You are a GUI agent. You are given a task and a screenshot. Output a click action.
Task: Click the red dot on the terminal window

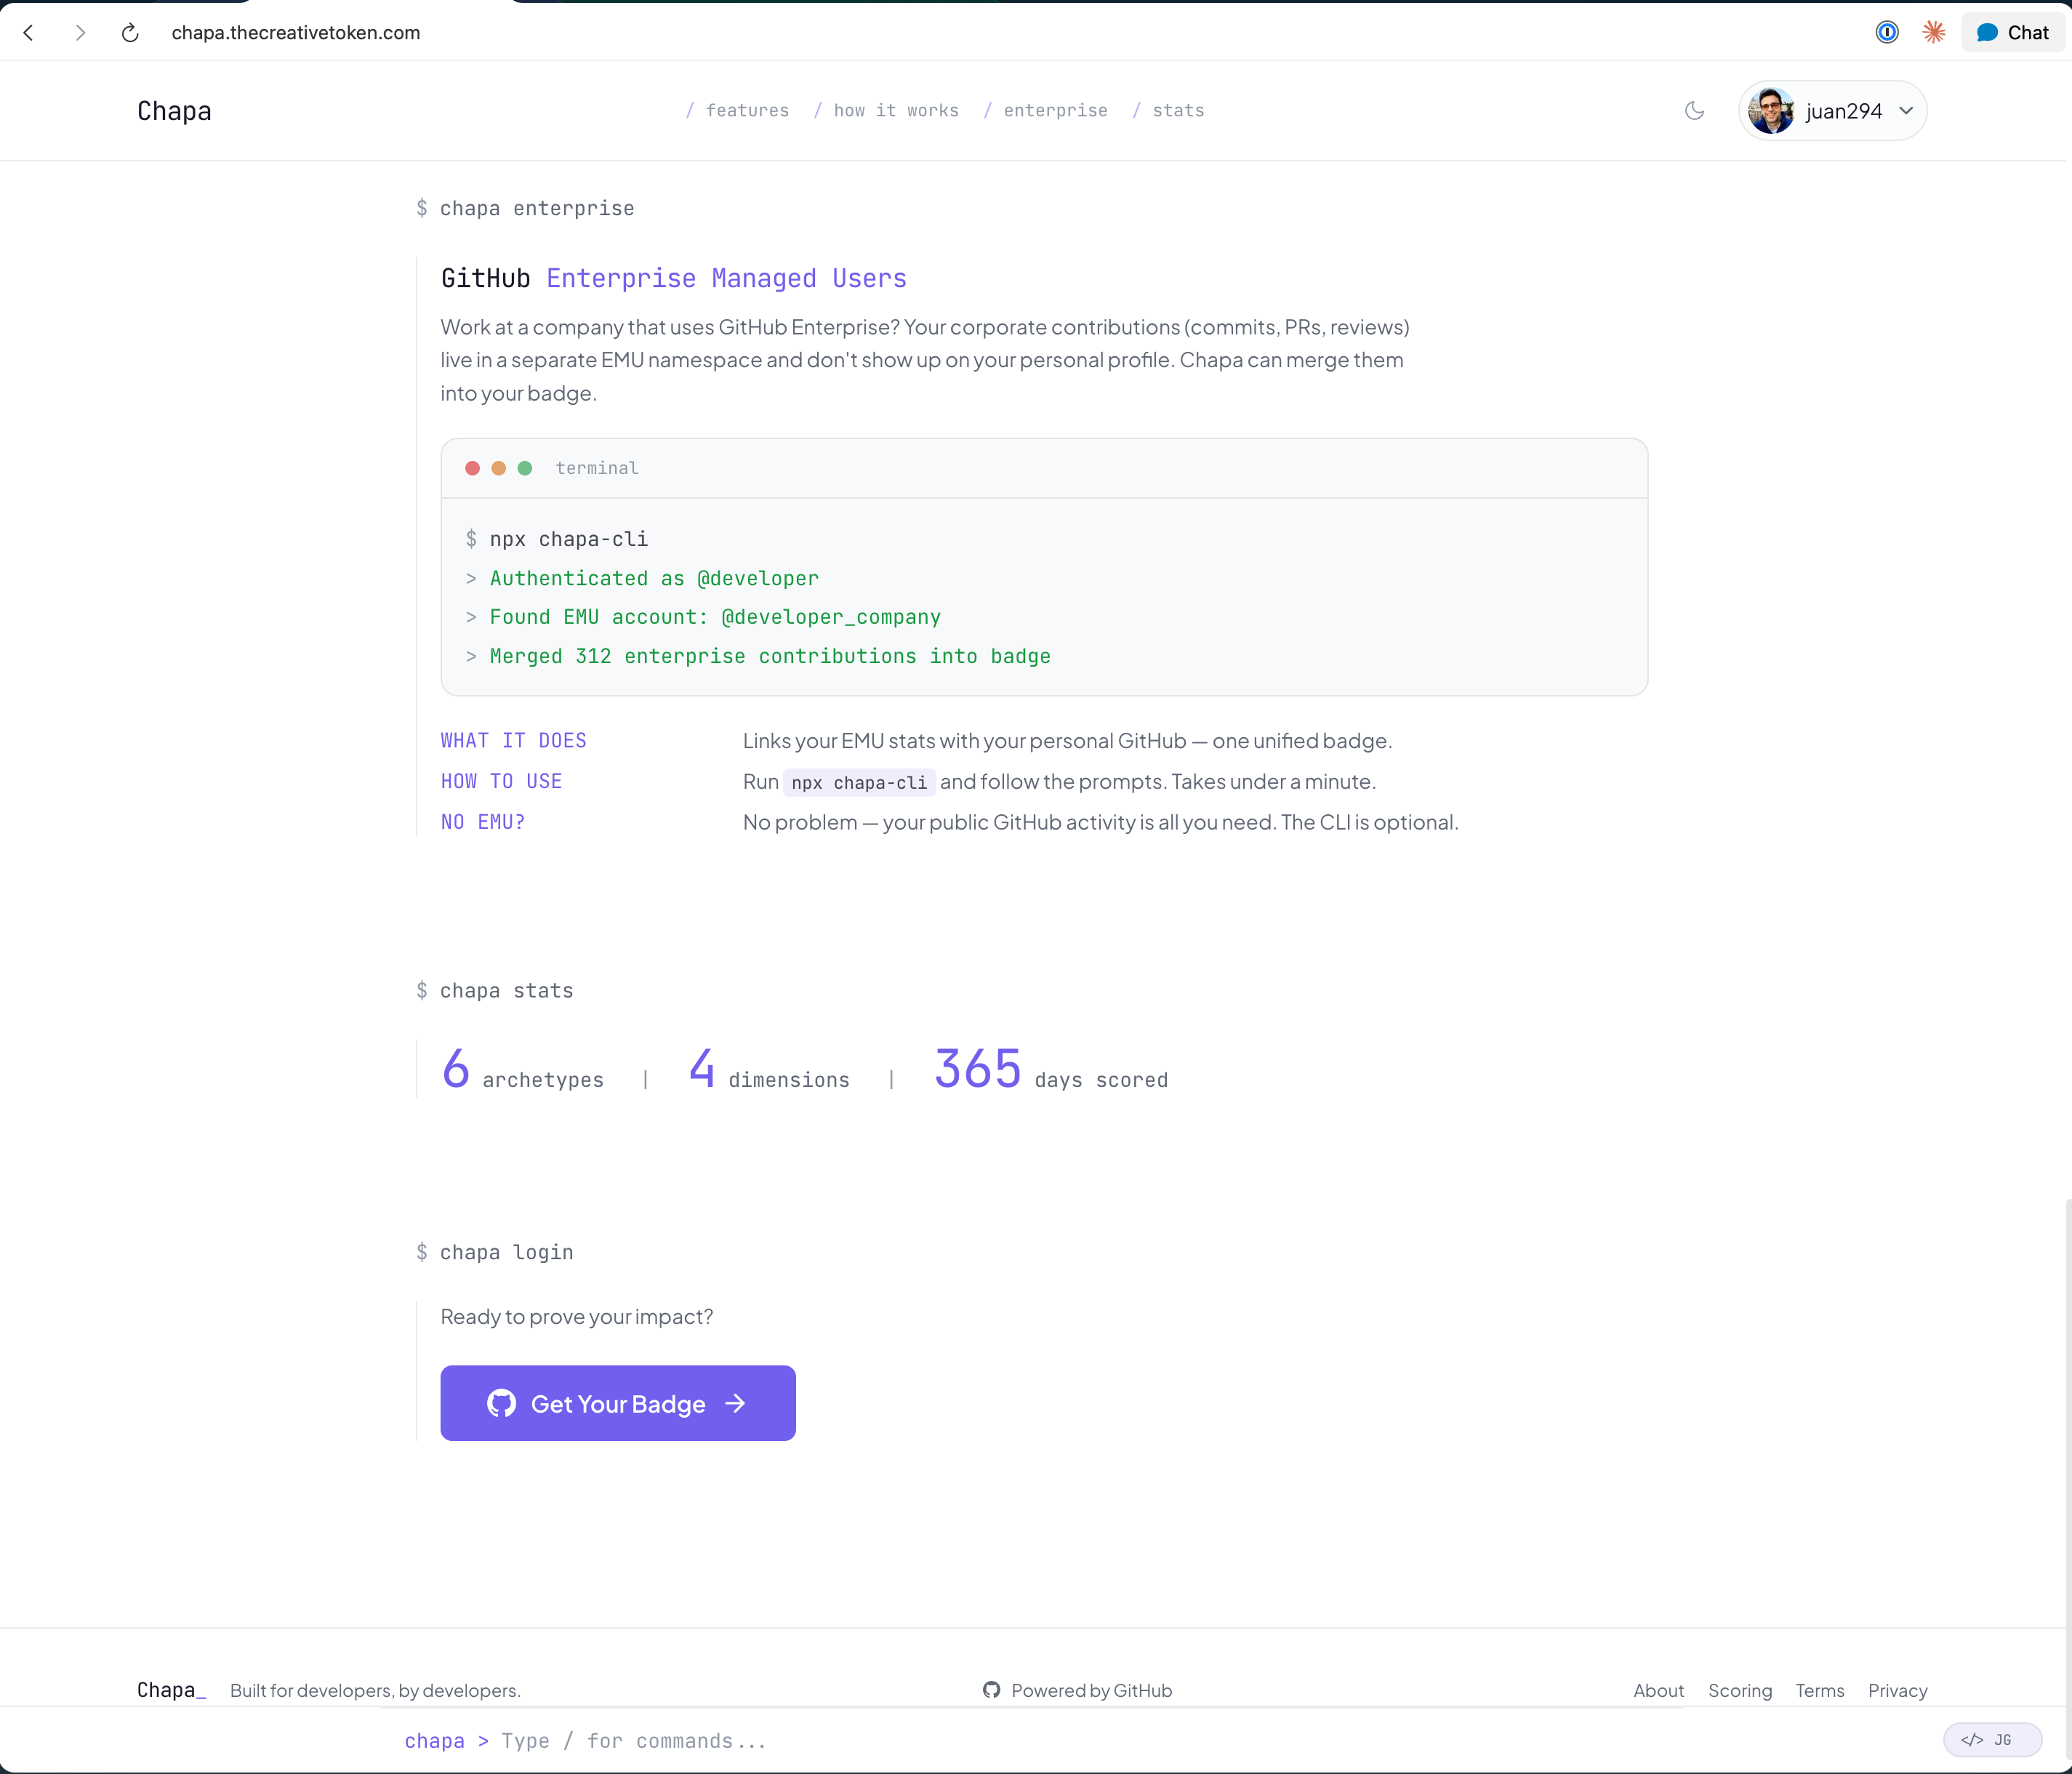[472, 468]
